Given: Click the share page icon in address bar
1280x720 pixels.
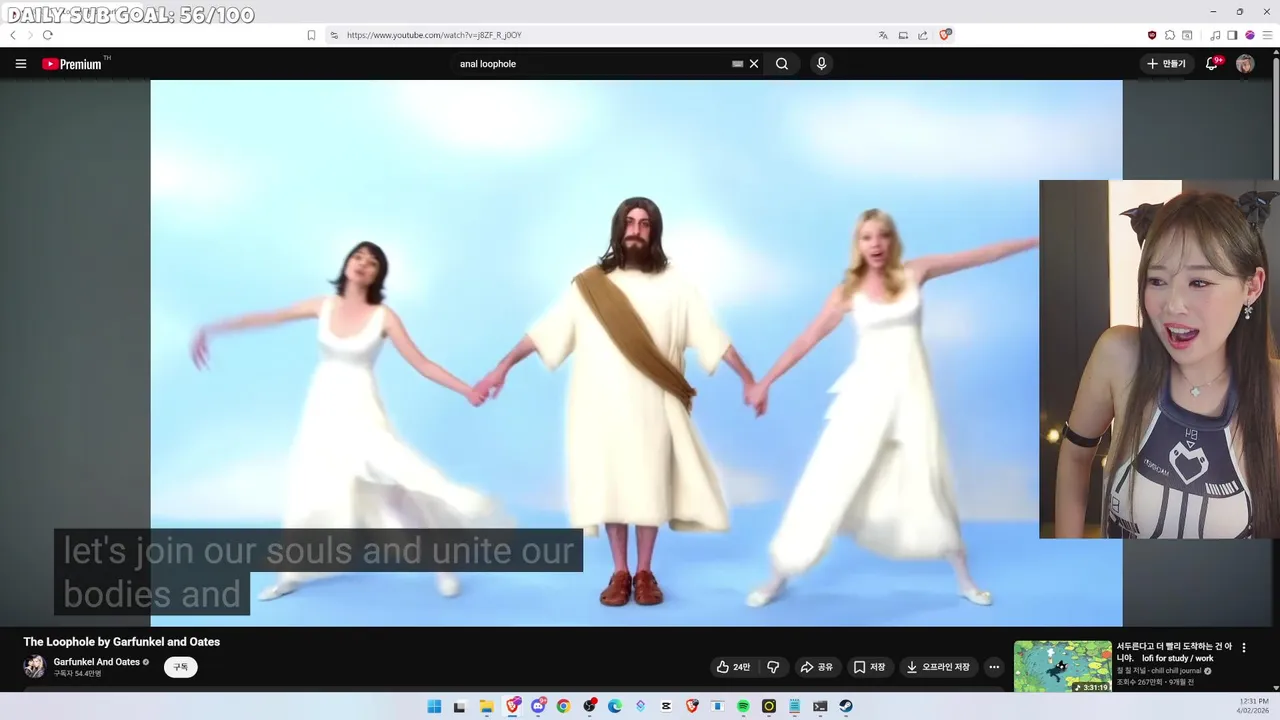Looking at the screenshot, I should pyautogui.click(x=922, y=35).
